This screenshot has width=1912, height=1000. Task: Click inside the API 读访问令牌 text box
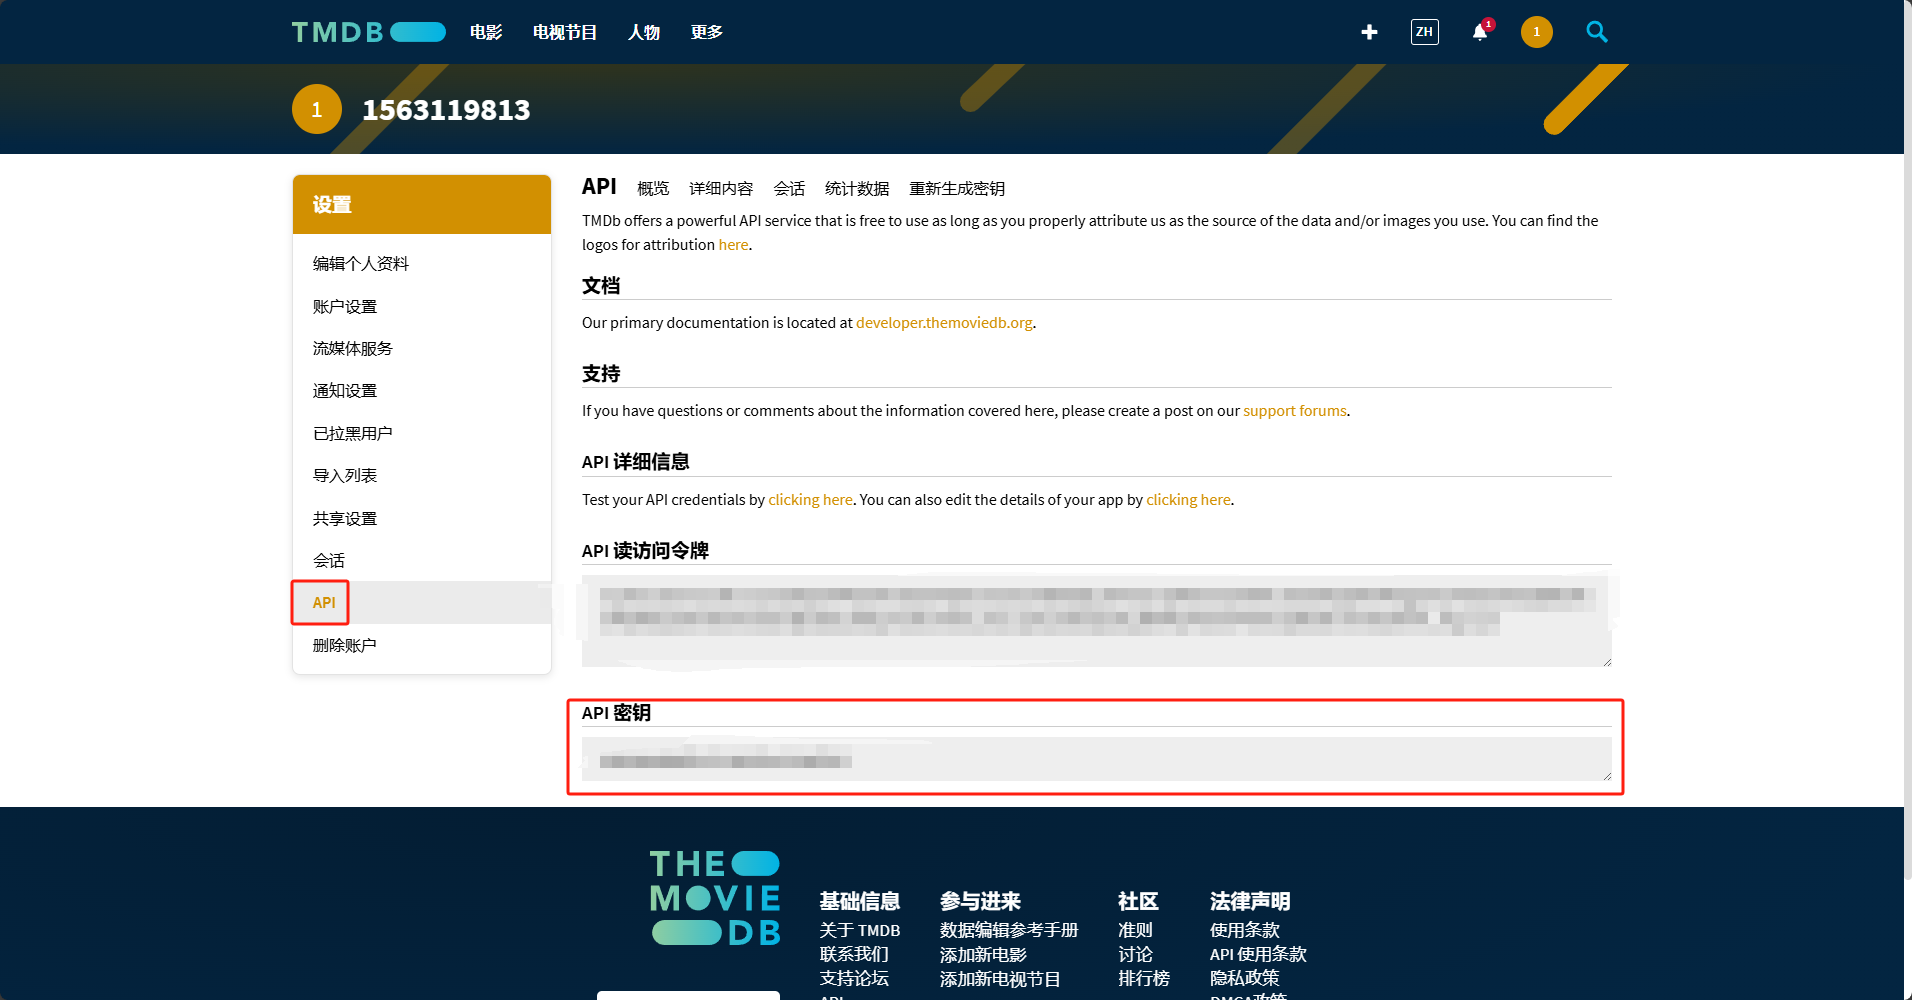click(1097, 620)
